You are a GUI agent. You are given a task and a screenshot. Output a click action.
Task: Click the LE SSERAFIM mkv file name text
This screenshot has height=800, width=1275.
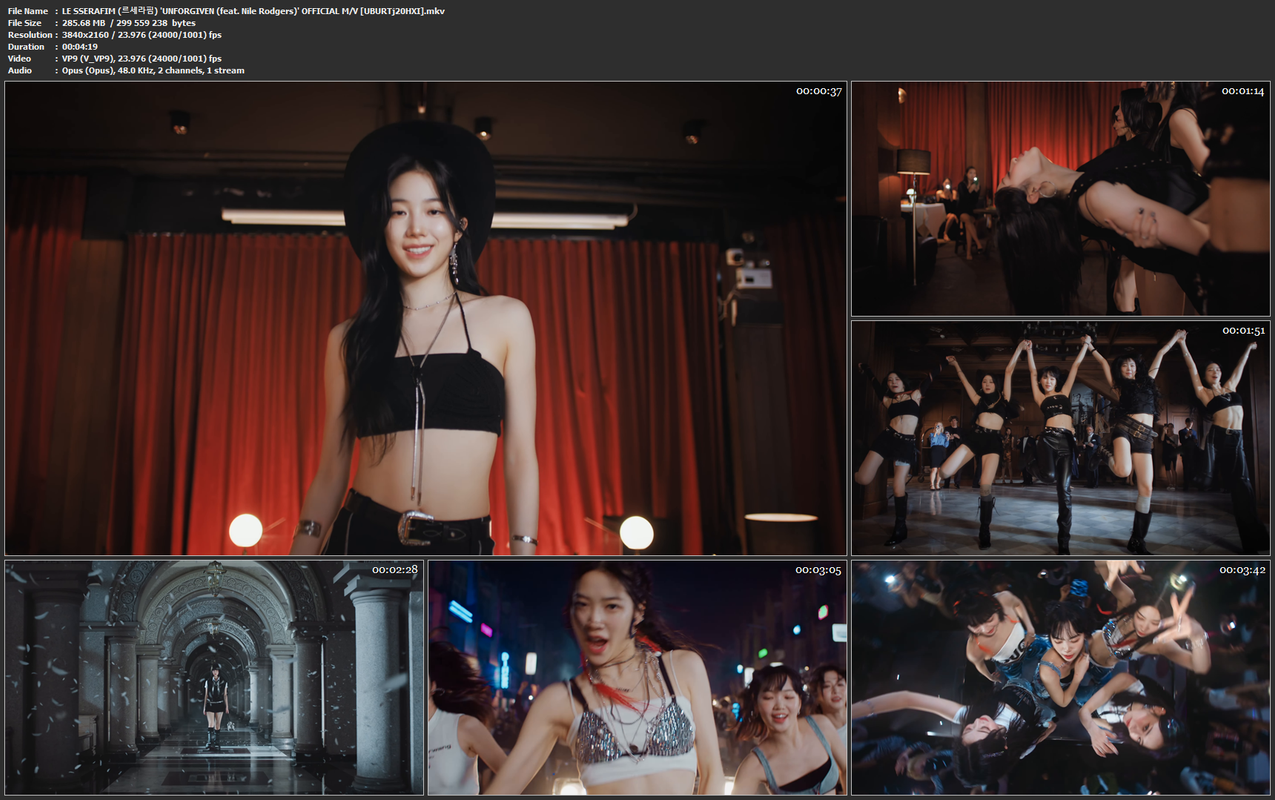tap(253, 11)
